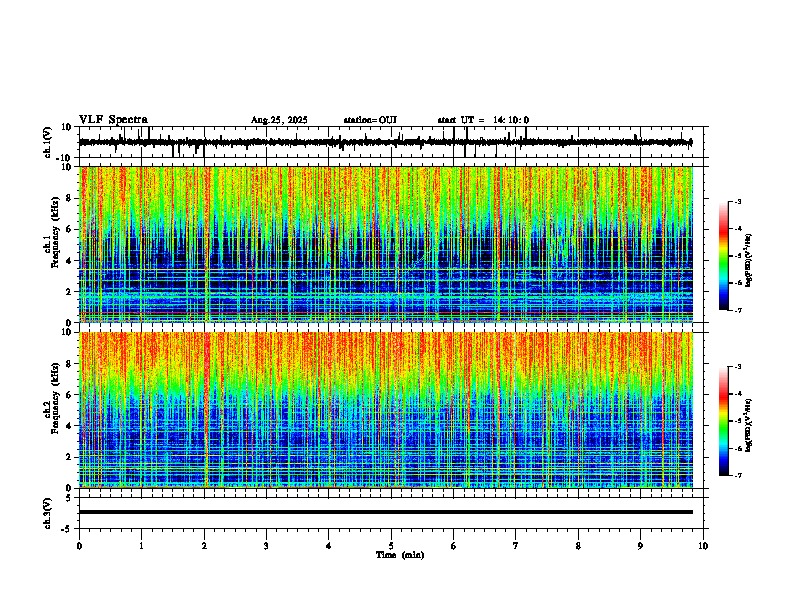Click the '2' tick on time axis
792x612 pixels.
(x=204, y=546)
